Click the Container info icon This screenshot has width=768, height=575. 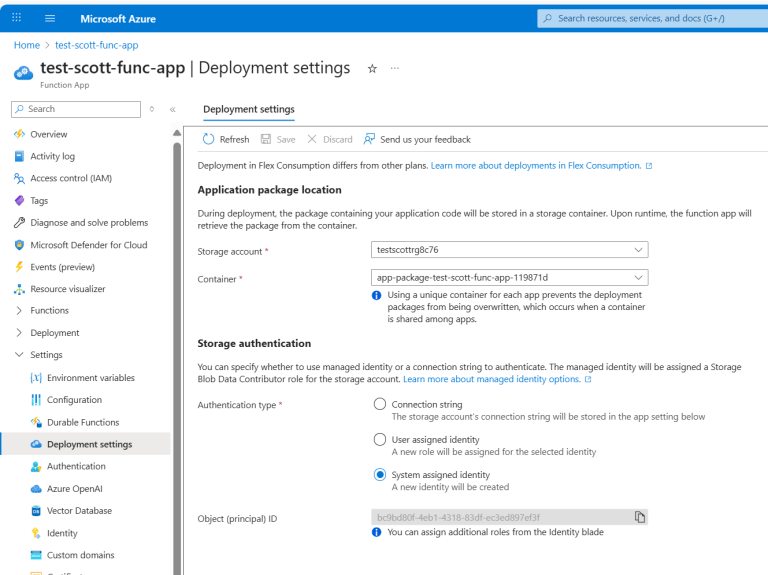[x=376, y=295]
